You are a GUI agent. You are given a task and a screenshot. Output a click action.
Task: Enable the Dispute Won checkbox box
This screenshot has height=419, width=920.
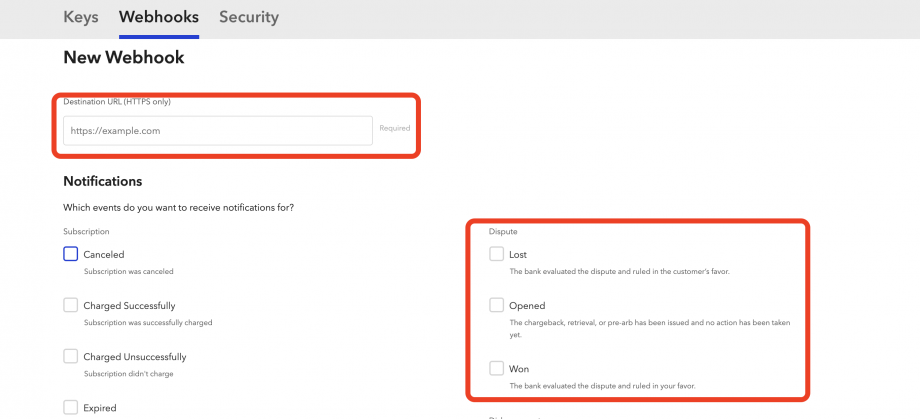tap(497, 368)
